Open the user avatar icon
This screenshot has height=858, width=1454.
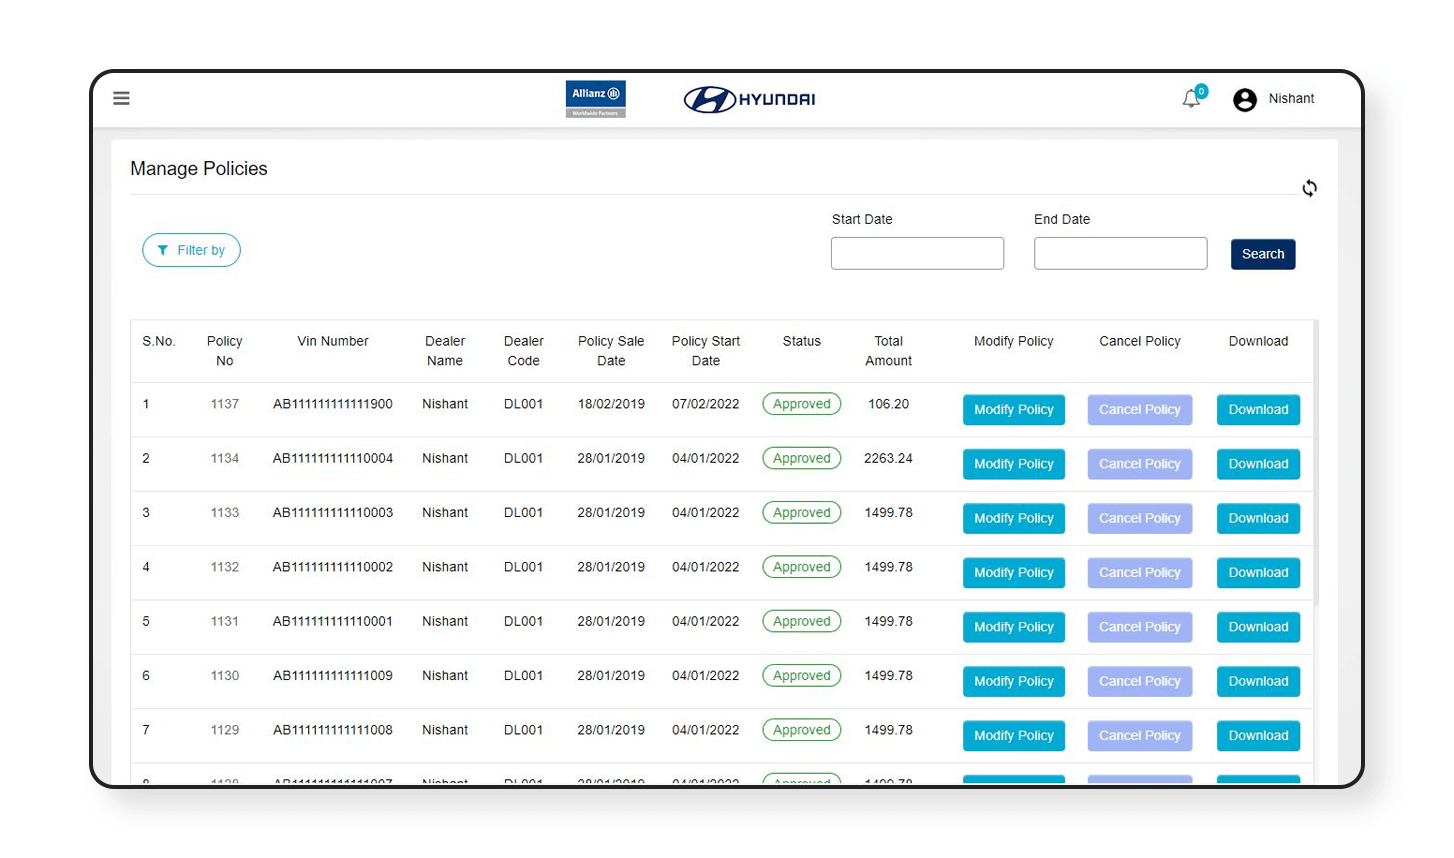pyautogui.click(x=1245, y=99)
